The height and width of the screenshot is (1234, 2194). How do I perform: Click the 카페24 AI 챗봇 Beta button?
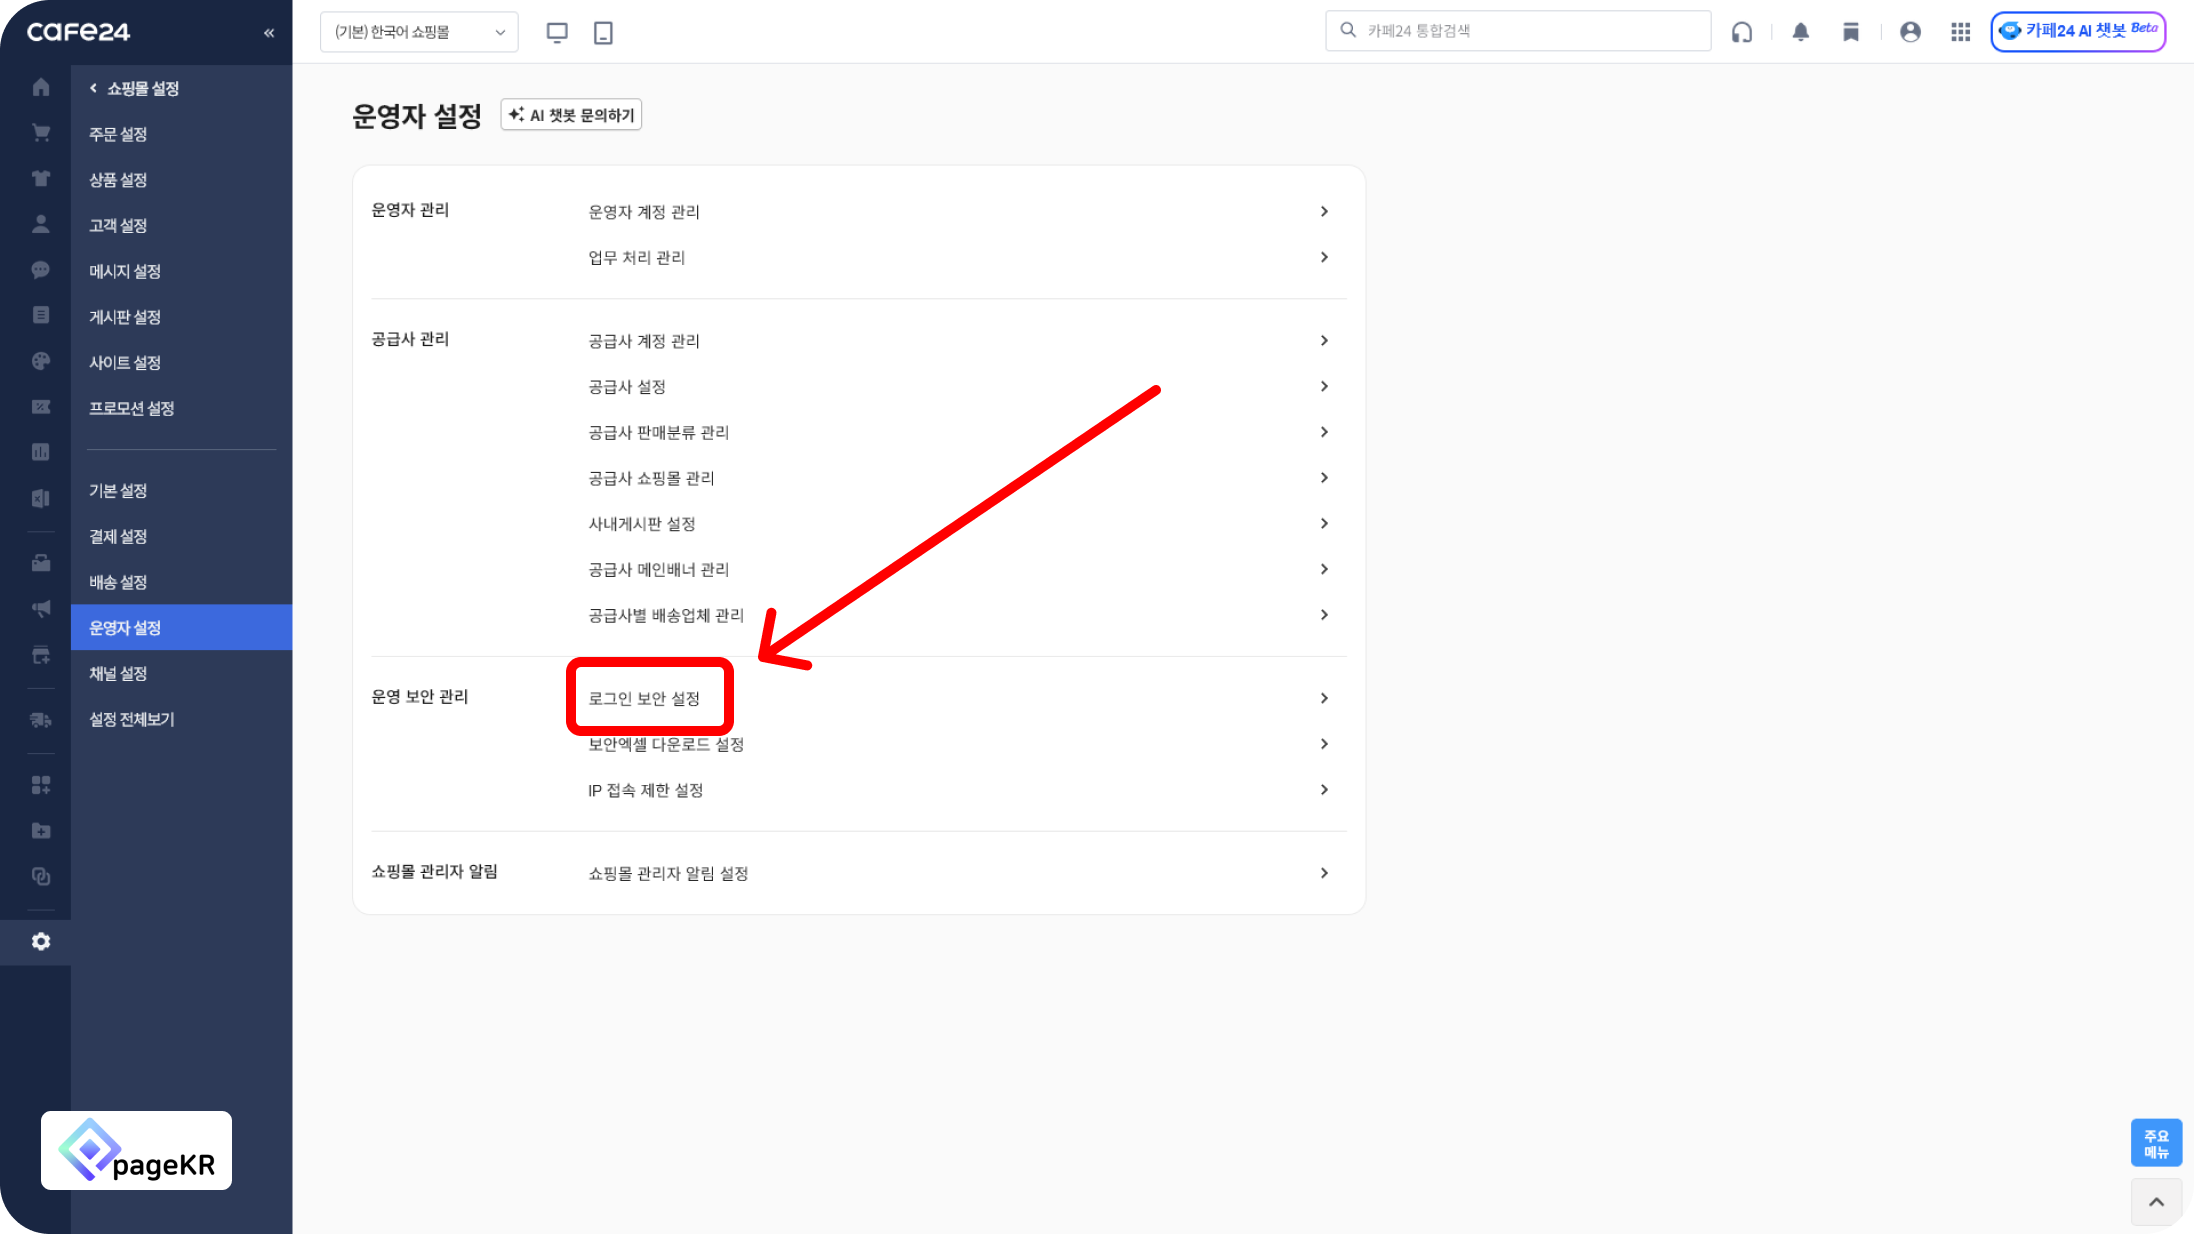pos(2078,31)
